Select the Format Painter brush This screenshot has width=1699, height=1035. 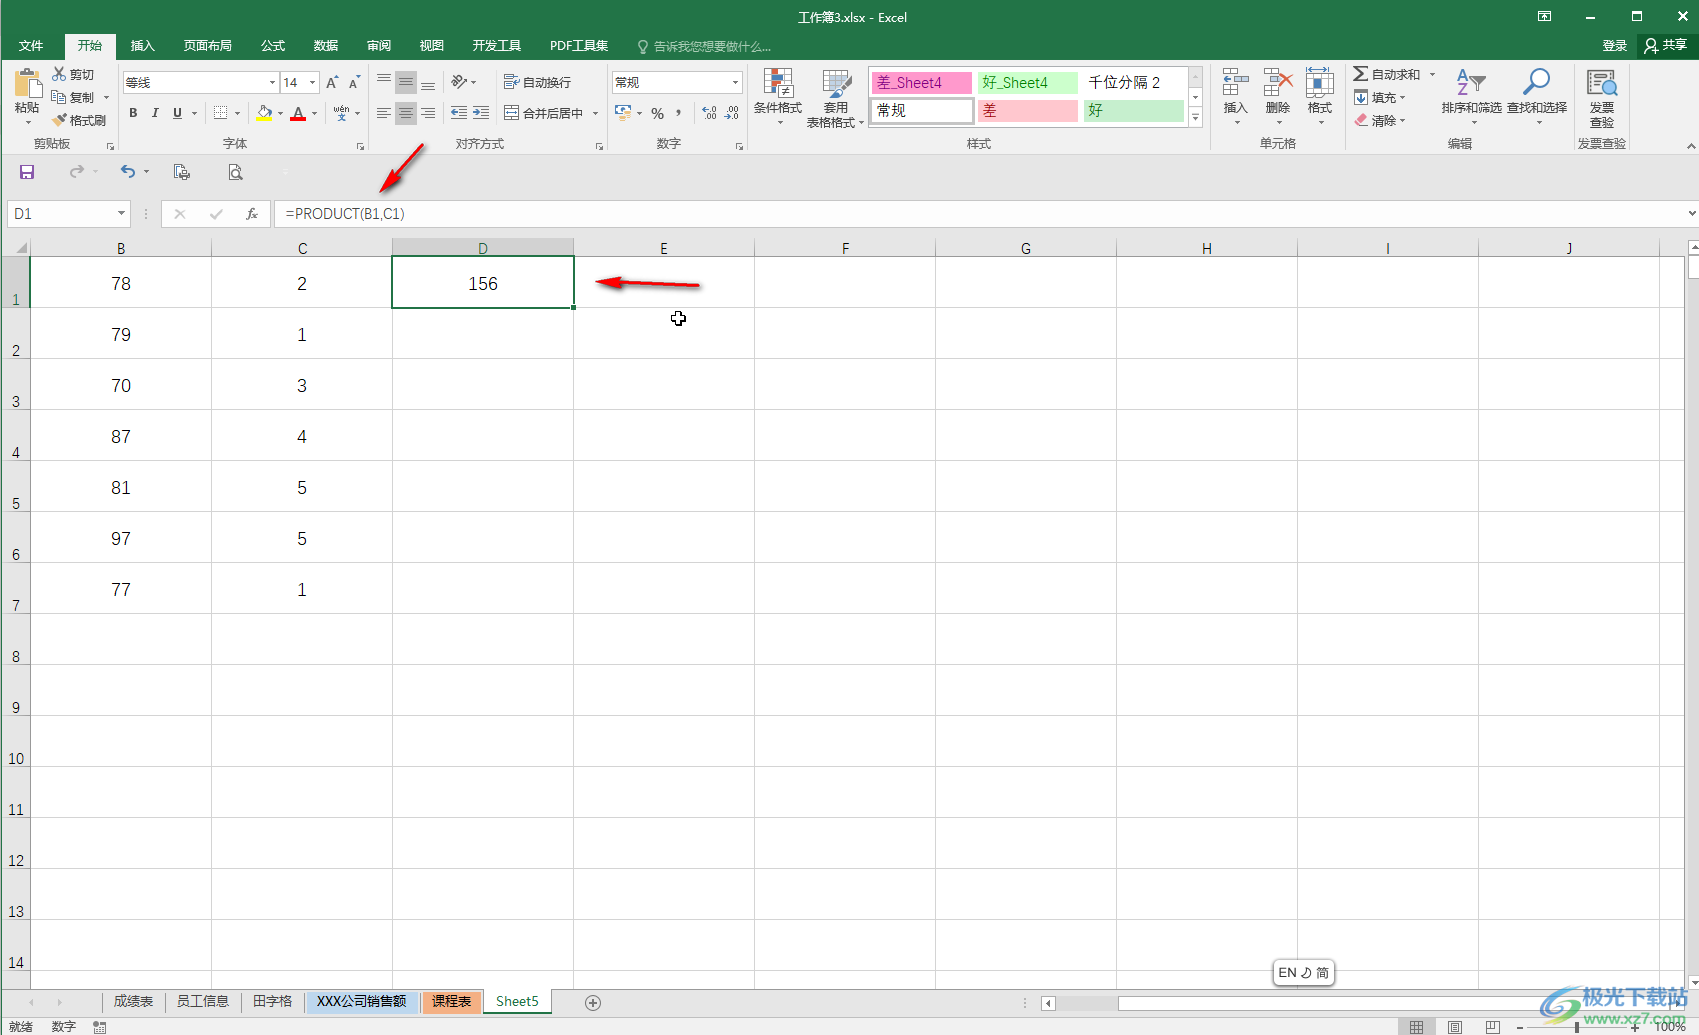(59, 120)
